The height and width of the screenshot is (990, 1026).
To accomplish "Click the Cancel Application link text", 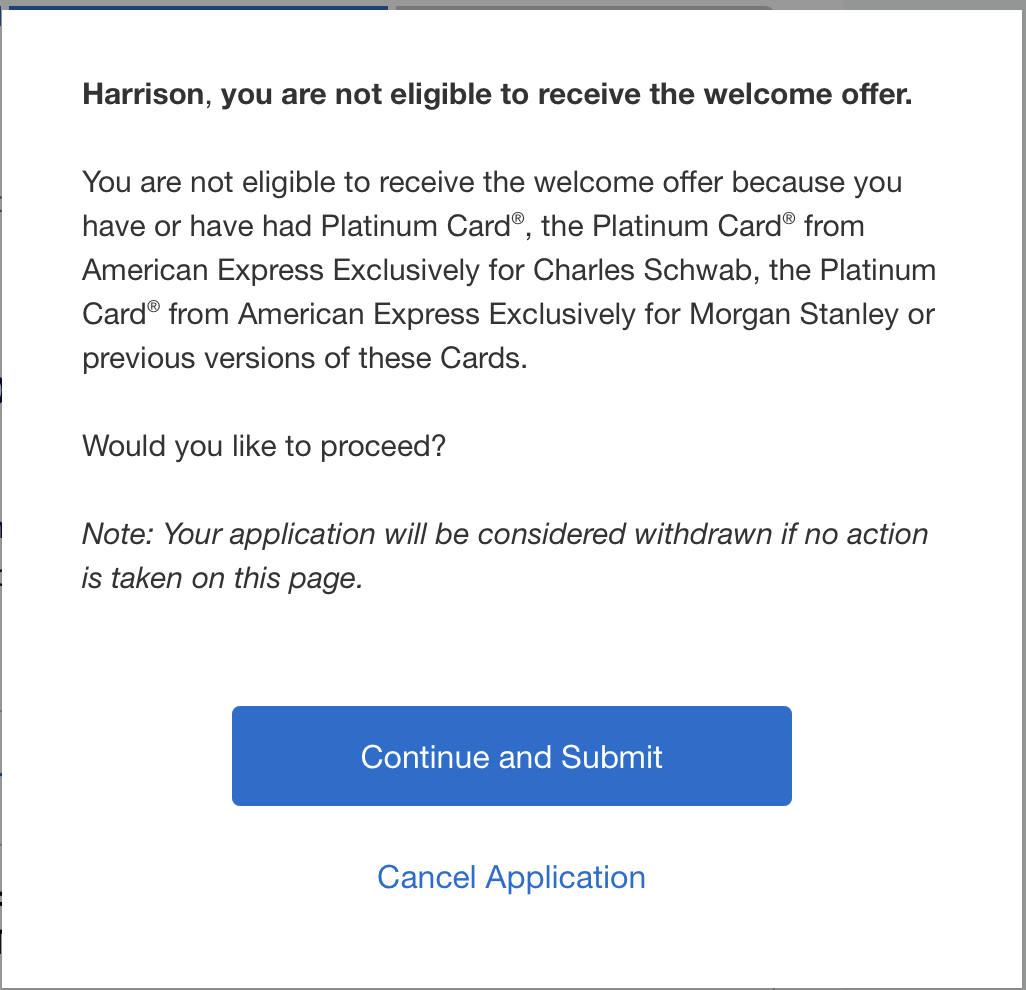I will click(511, 877).
